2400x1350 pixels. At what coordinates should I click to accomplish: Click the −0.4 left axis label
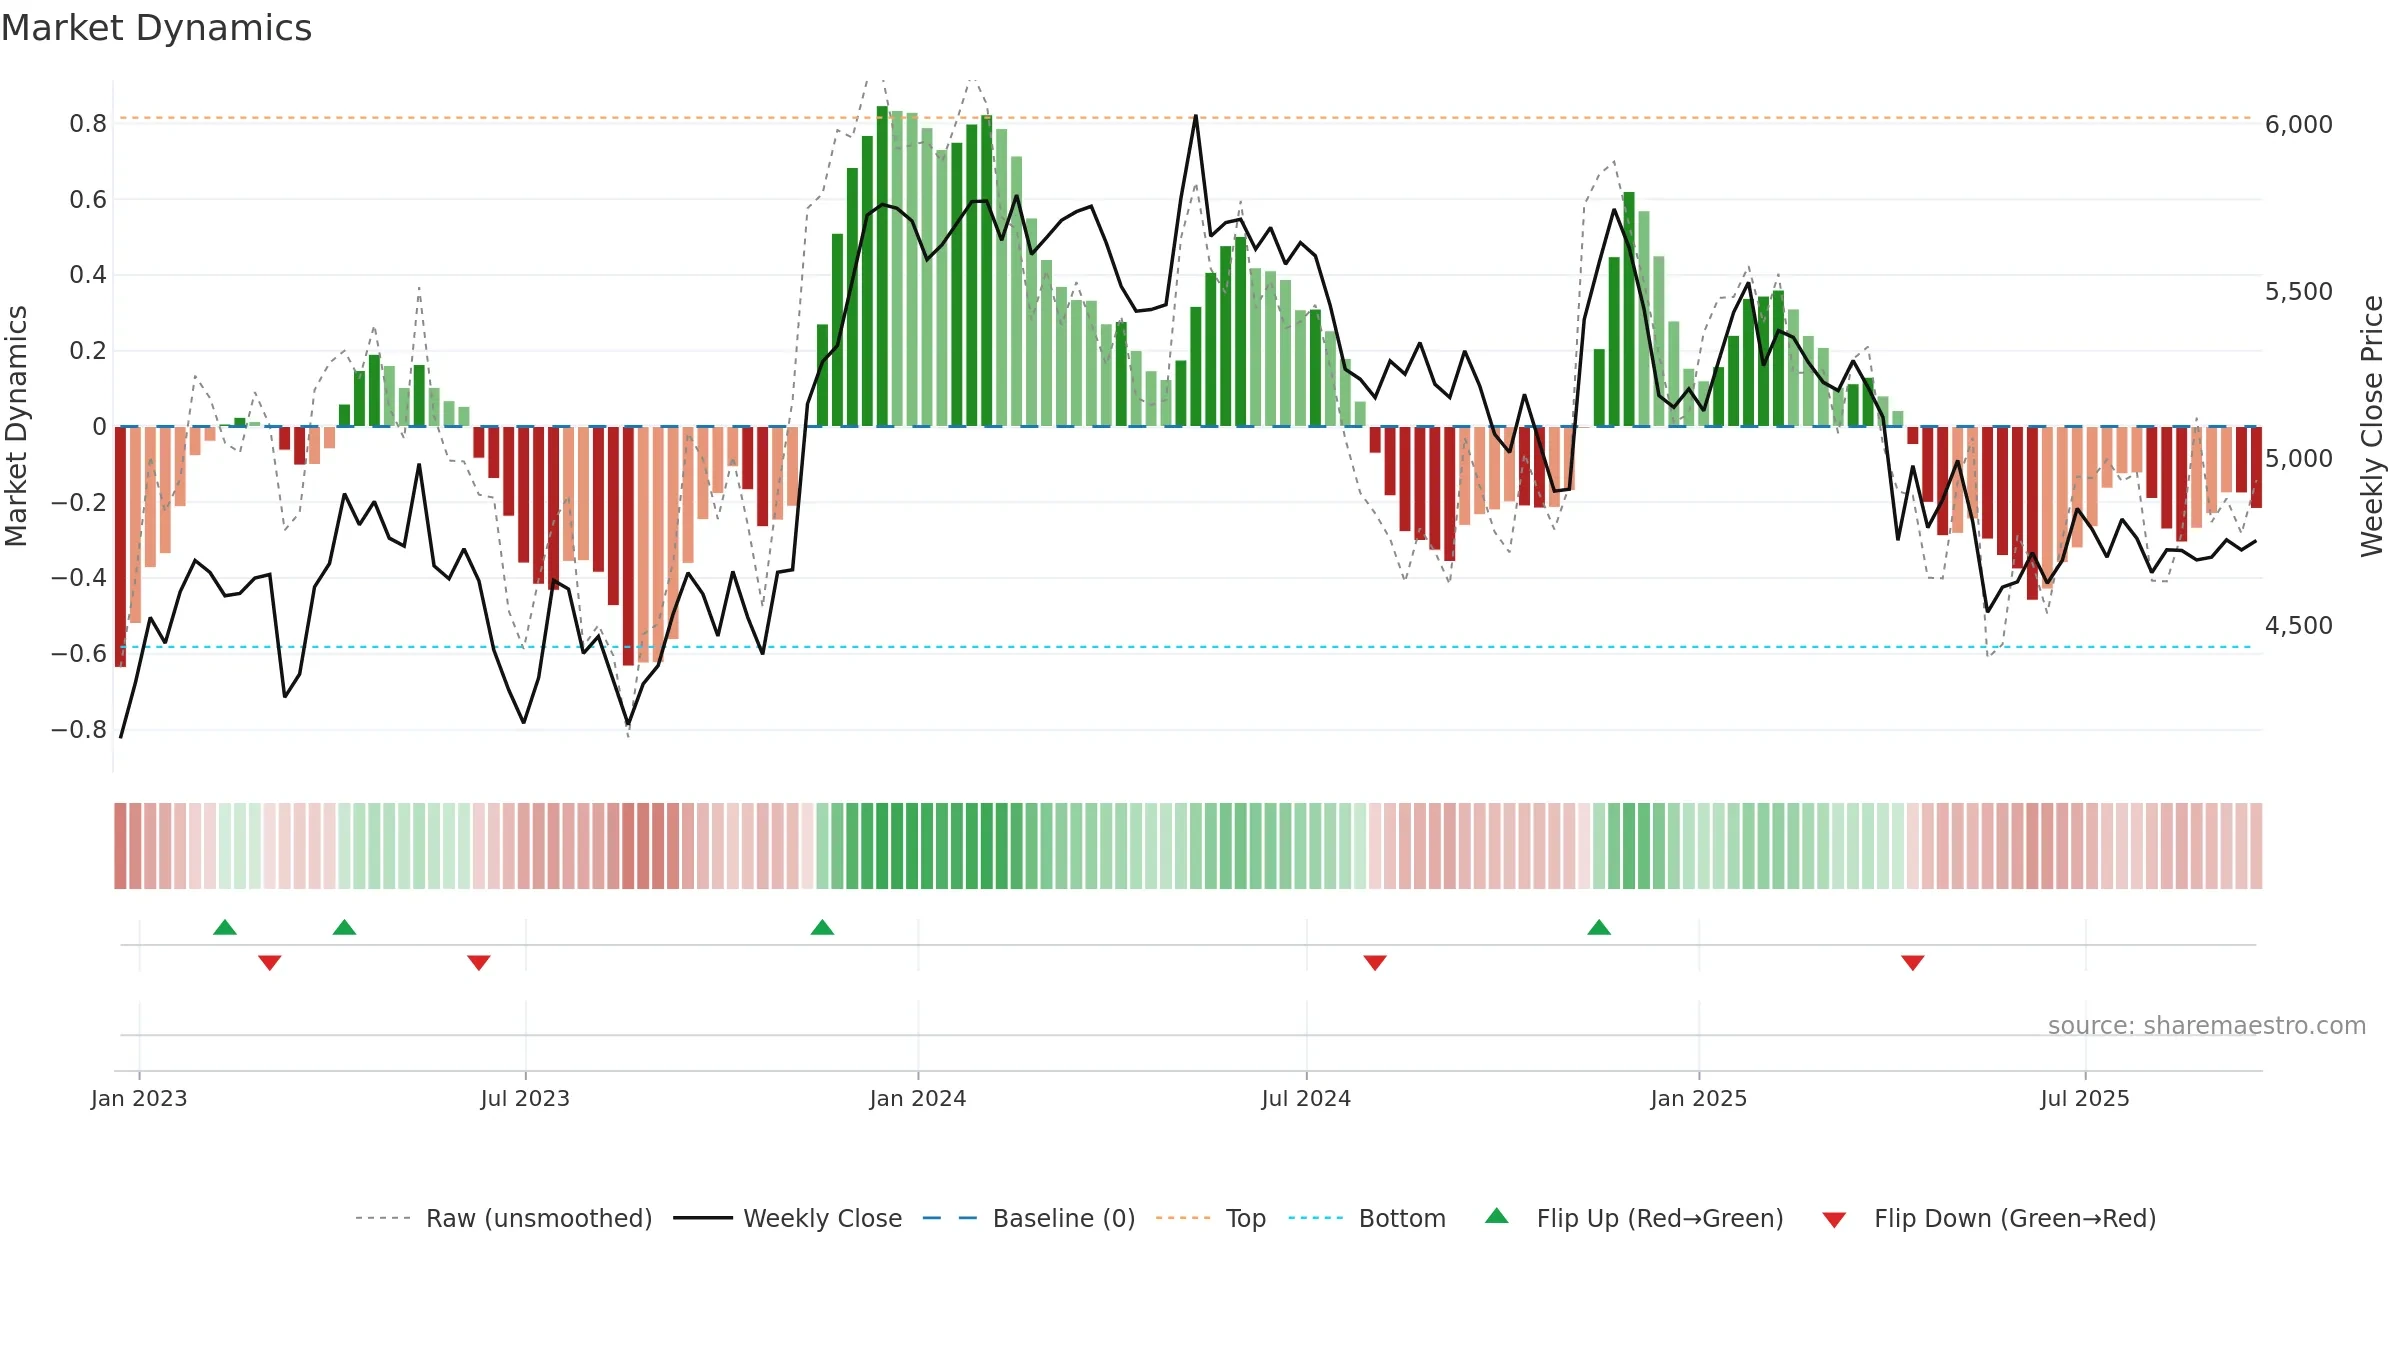pos(79,578)
